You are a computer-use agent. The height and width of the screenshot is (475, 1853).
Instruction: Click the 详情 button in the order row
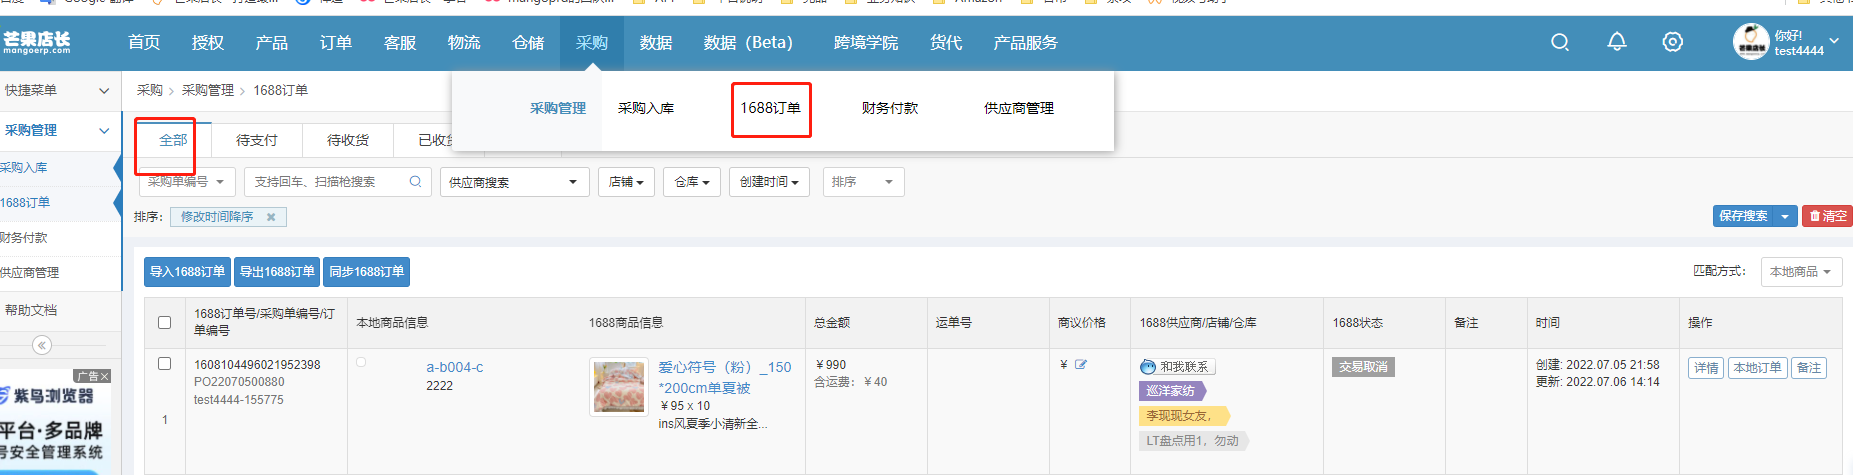point(1706,368)
